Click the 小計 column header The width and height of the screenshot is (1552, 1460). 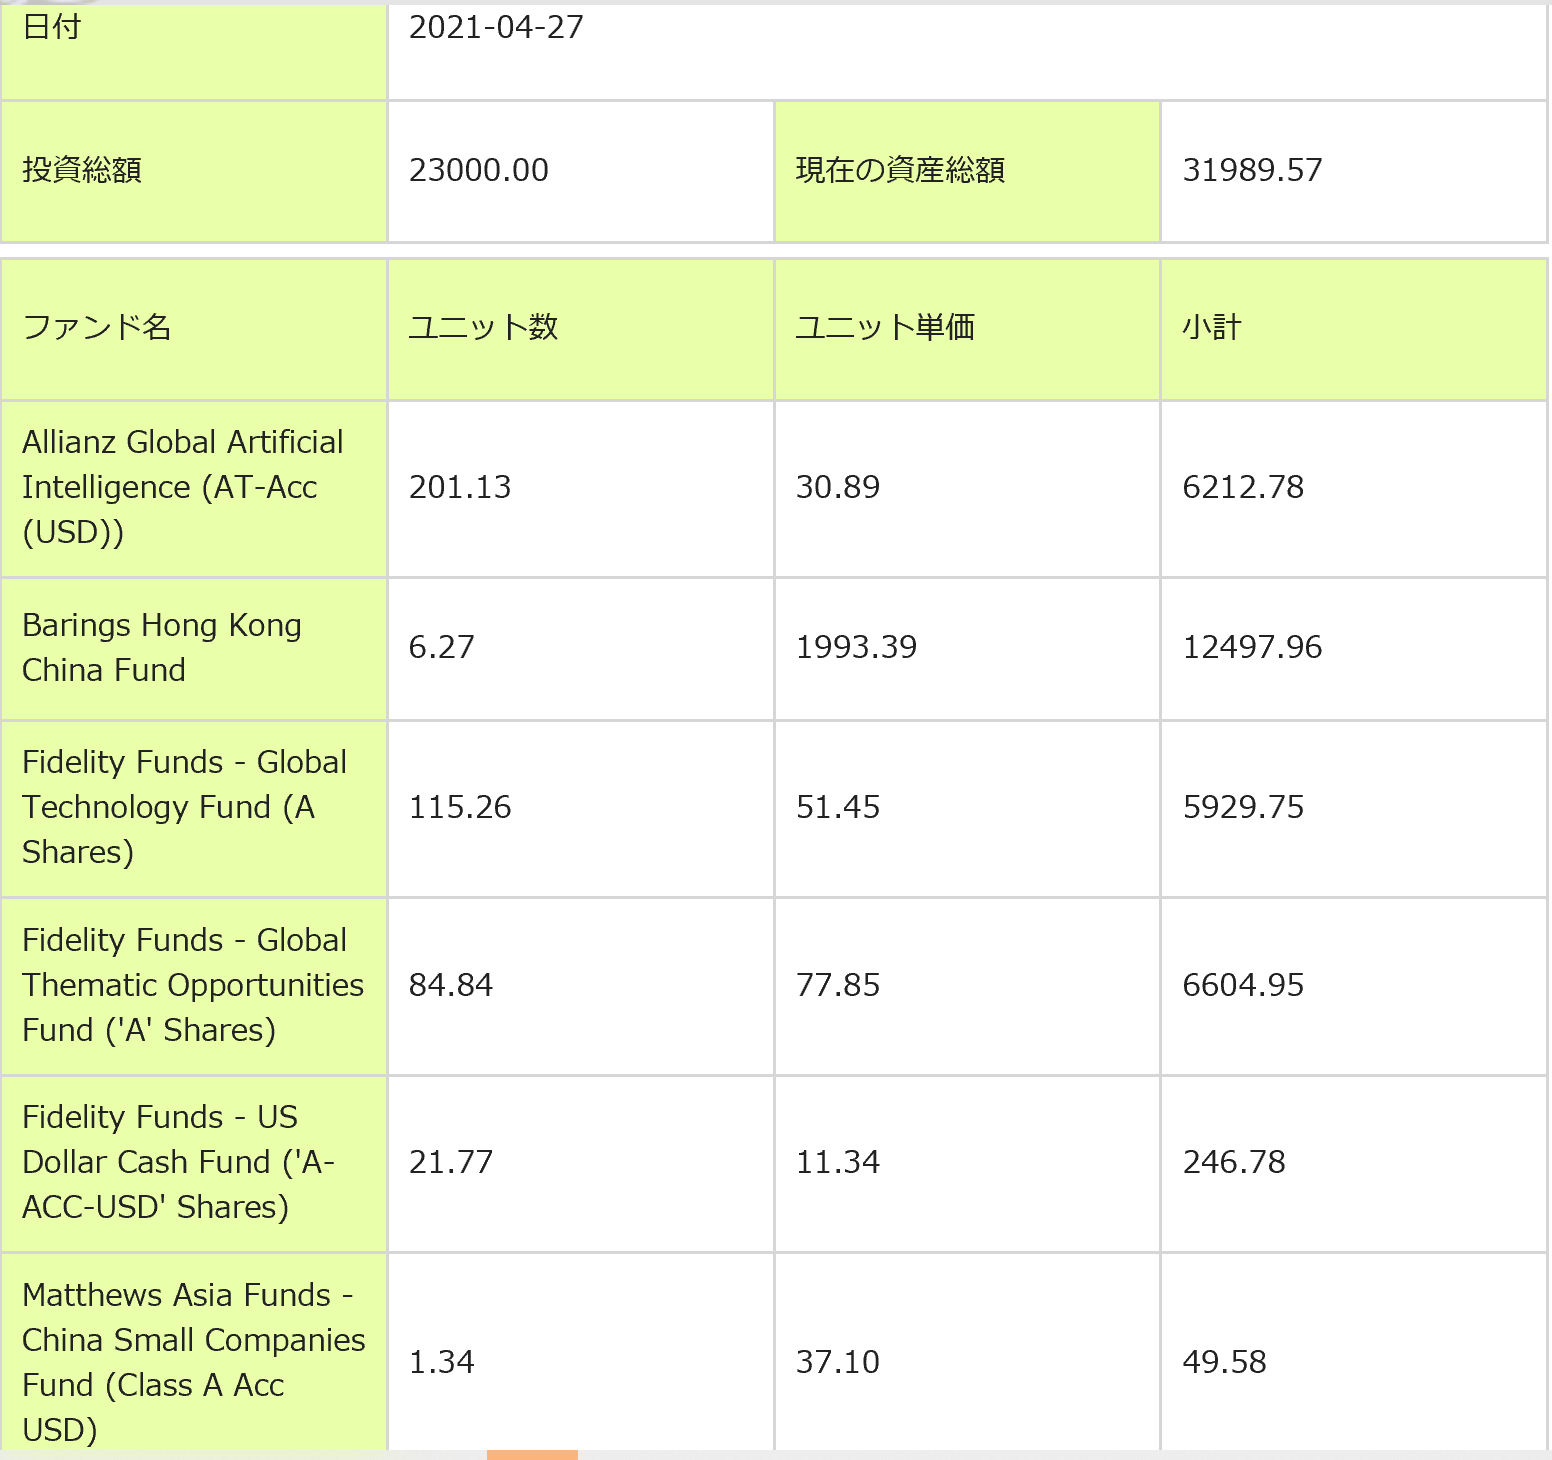point(1211,327)
